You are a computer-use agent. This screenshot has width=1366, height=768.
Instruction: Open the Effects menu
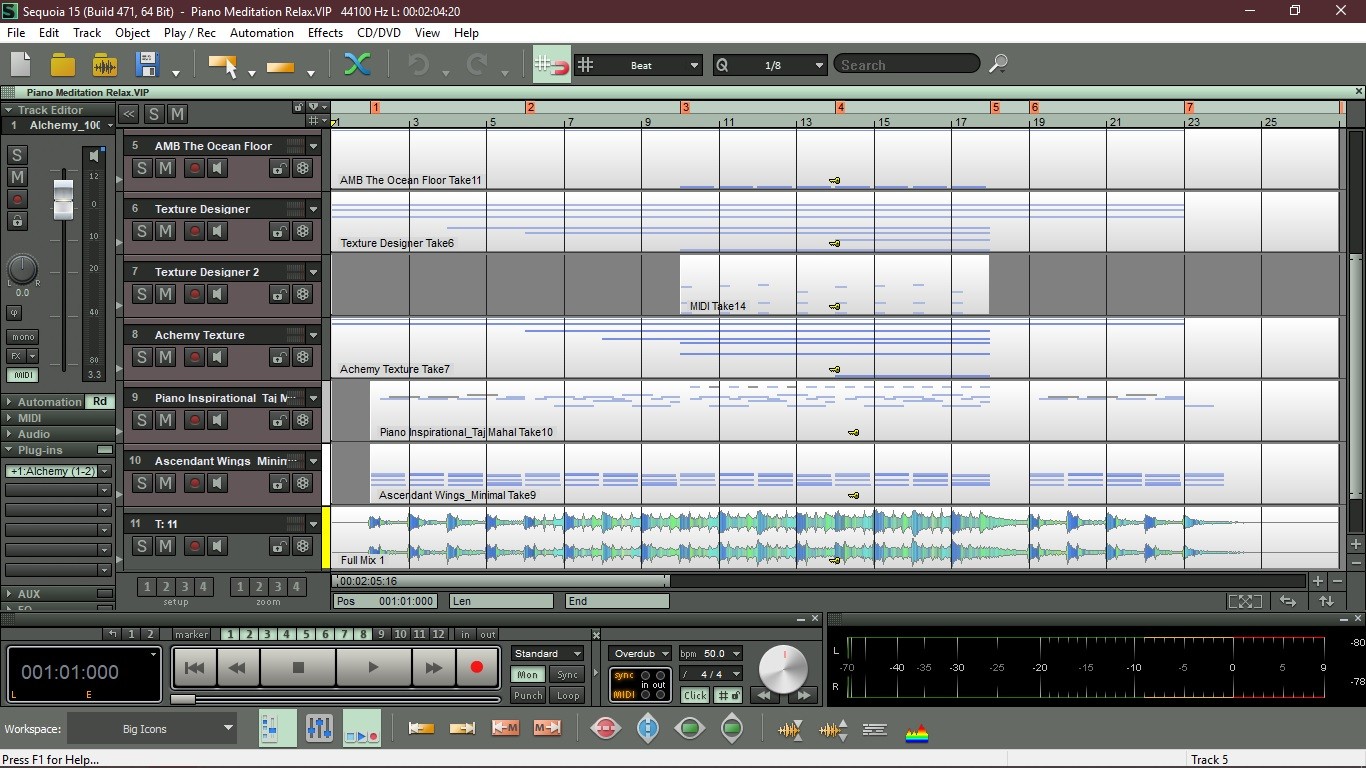(x=325, y=33)
